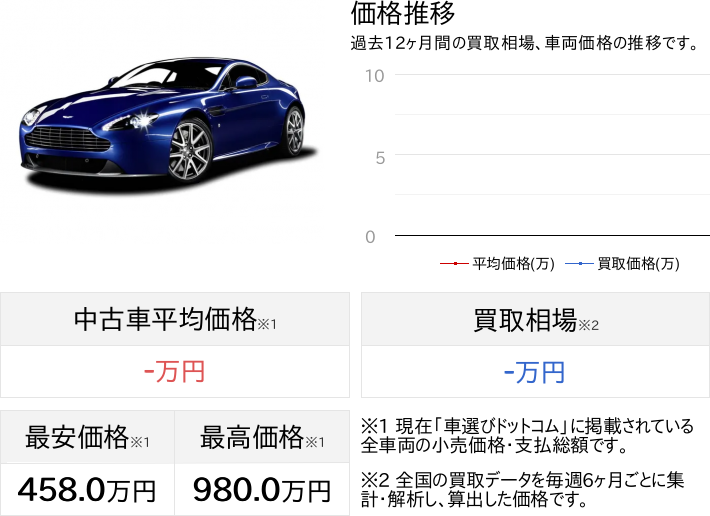Click the chart's 0 baseline axis

click(x=552, y=235)
